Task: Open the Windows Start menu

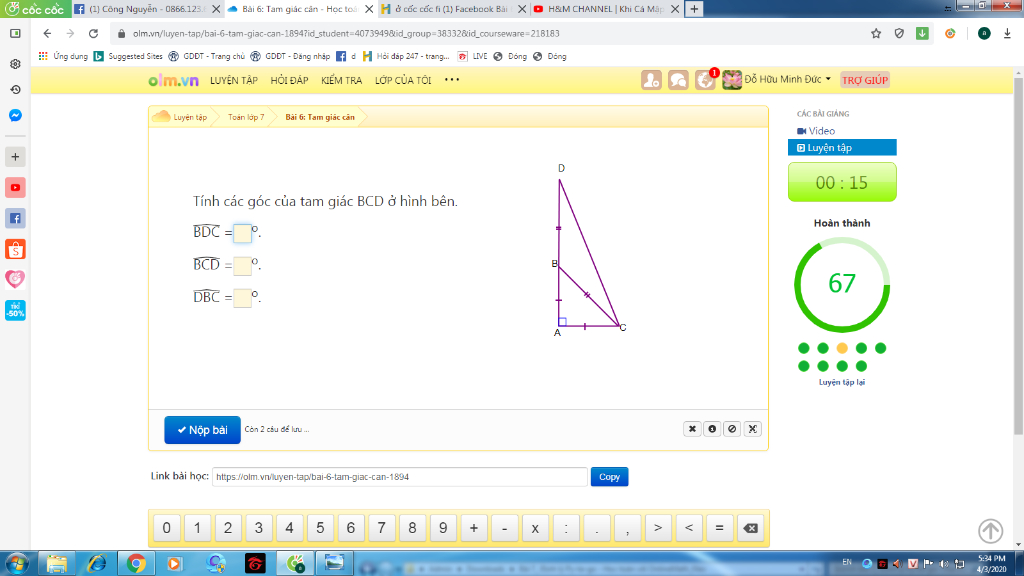Action: [x=17, y=563]
